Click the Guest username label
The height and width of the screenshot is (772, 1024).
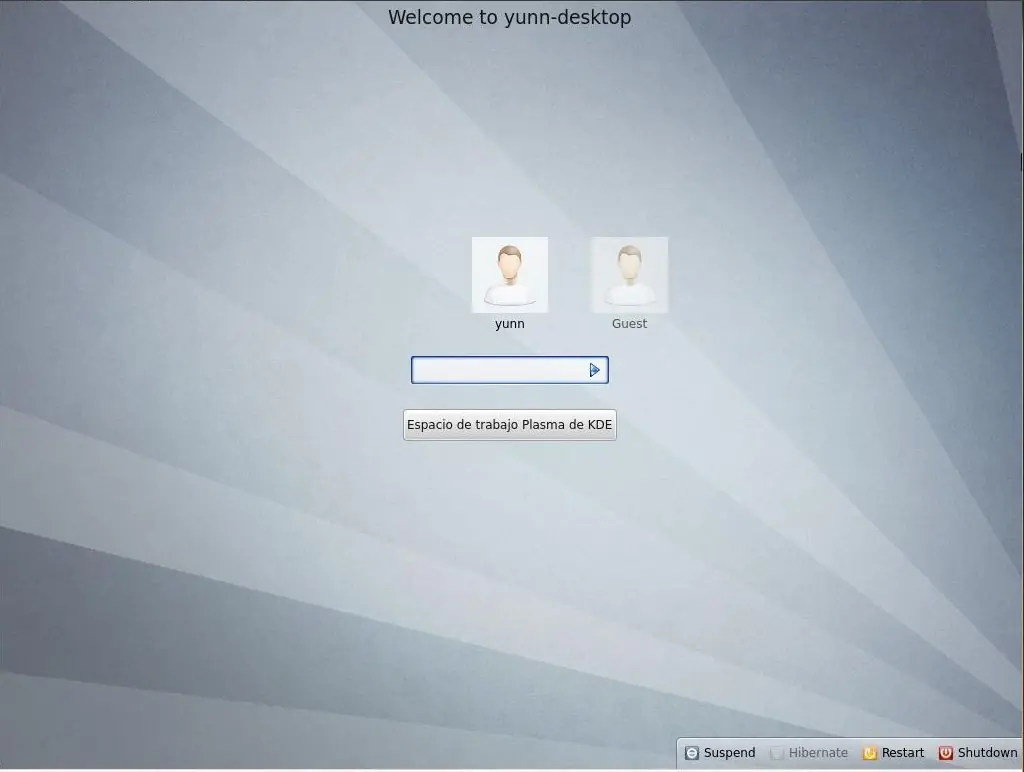629,323
